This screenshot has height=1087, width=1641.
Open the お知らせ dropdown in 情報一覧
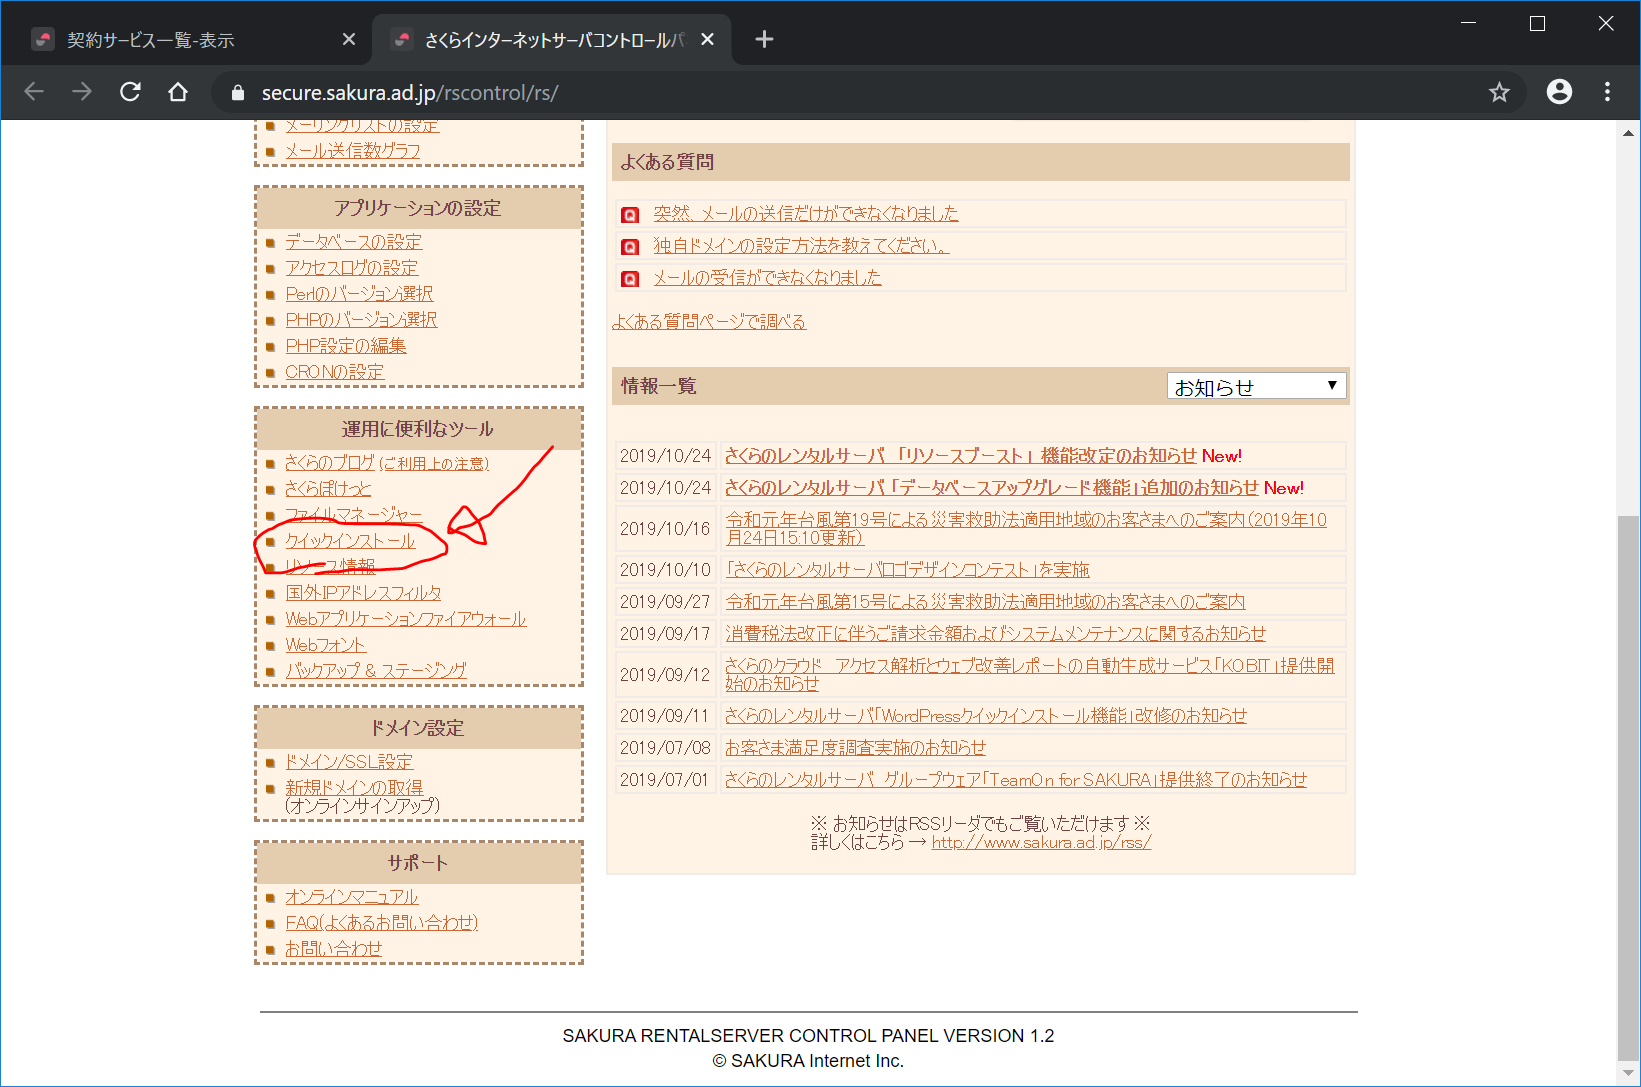(1256, 386)
